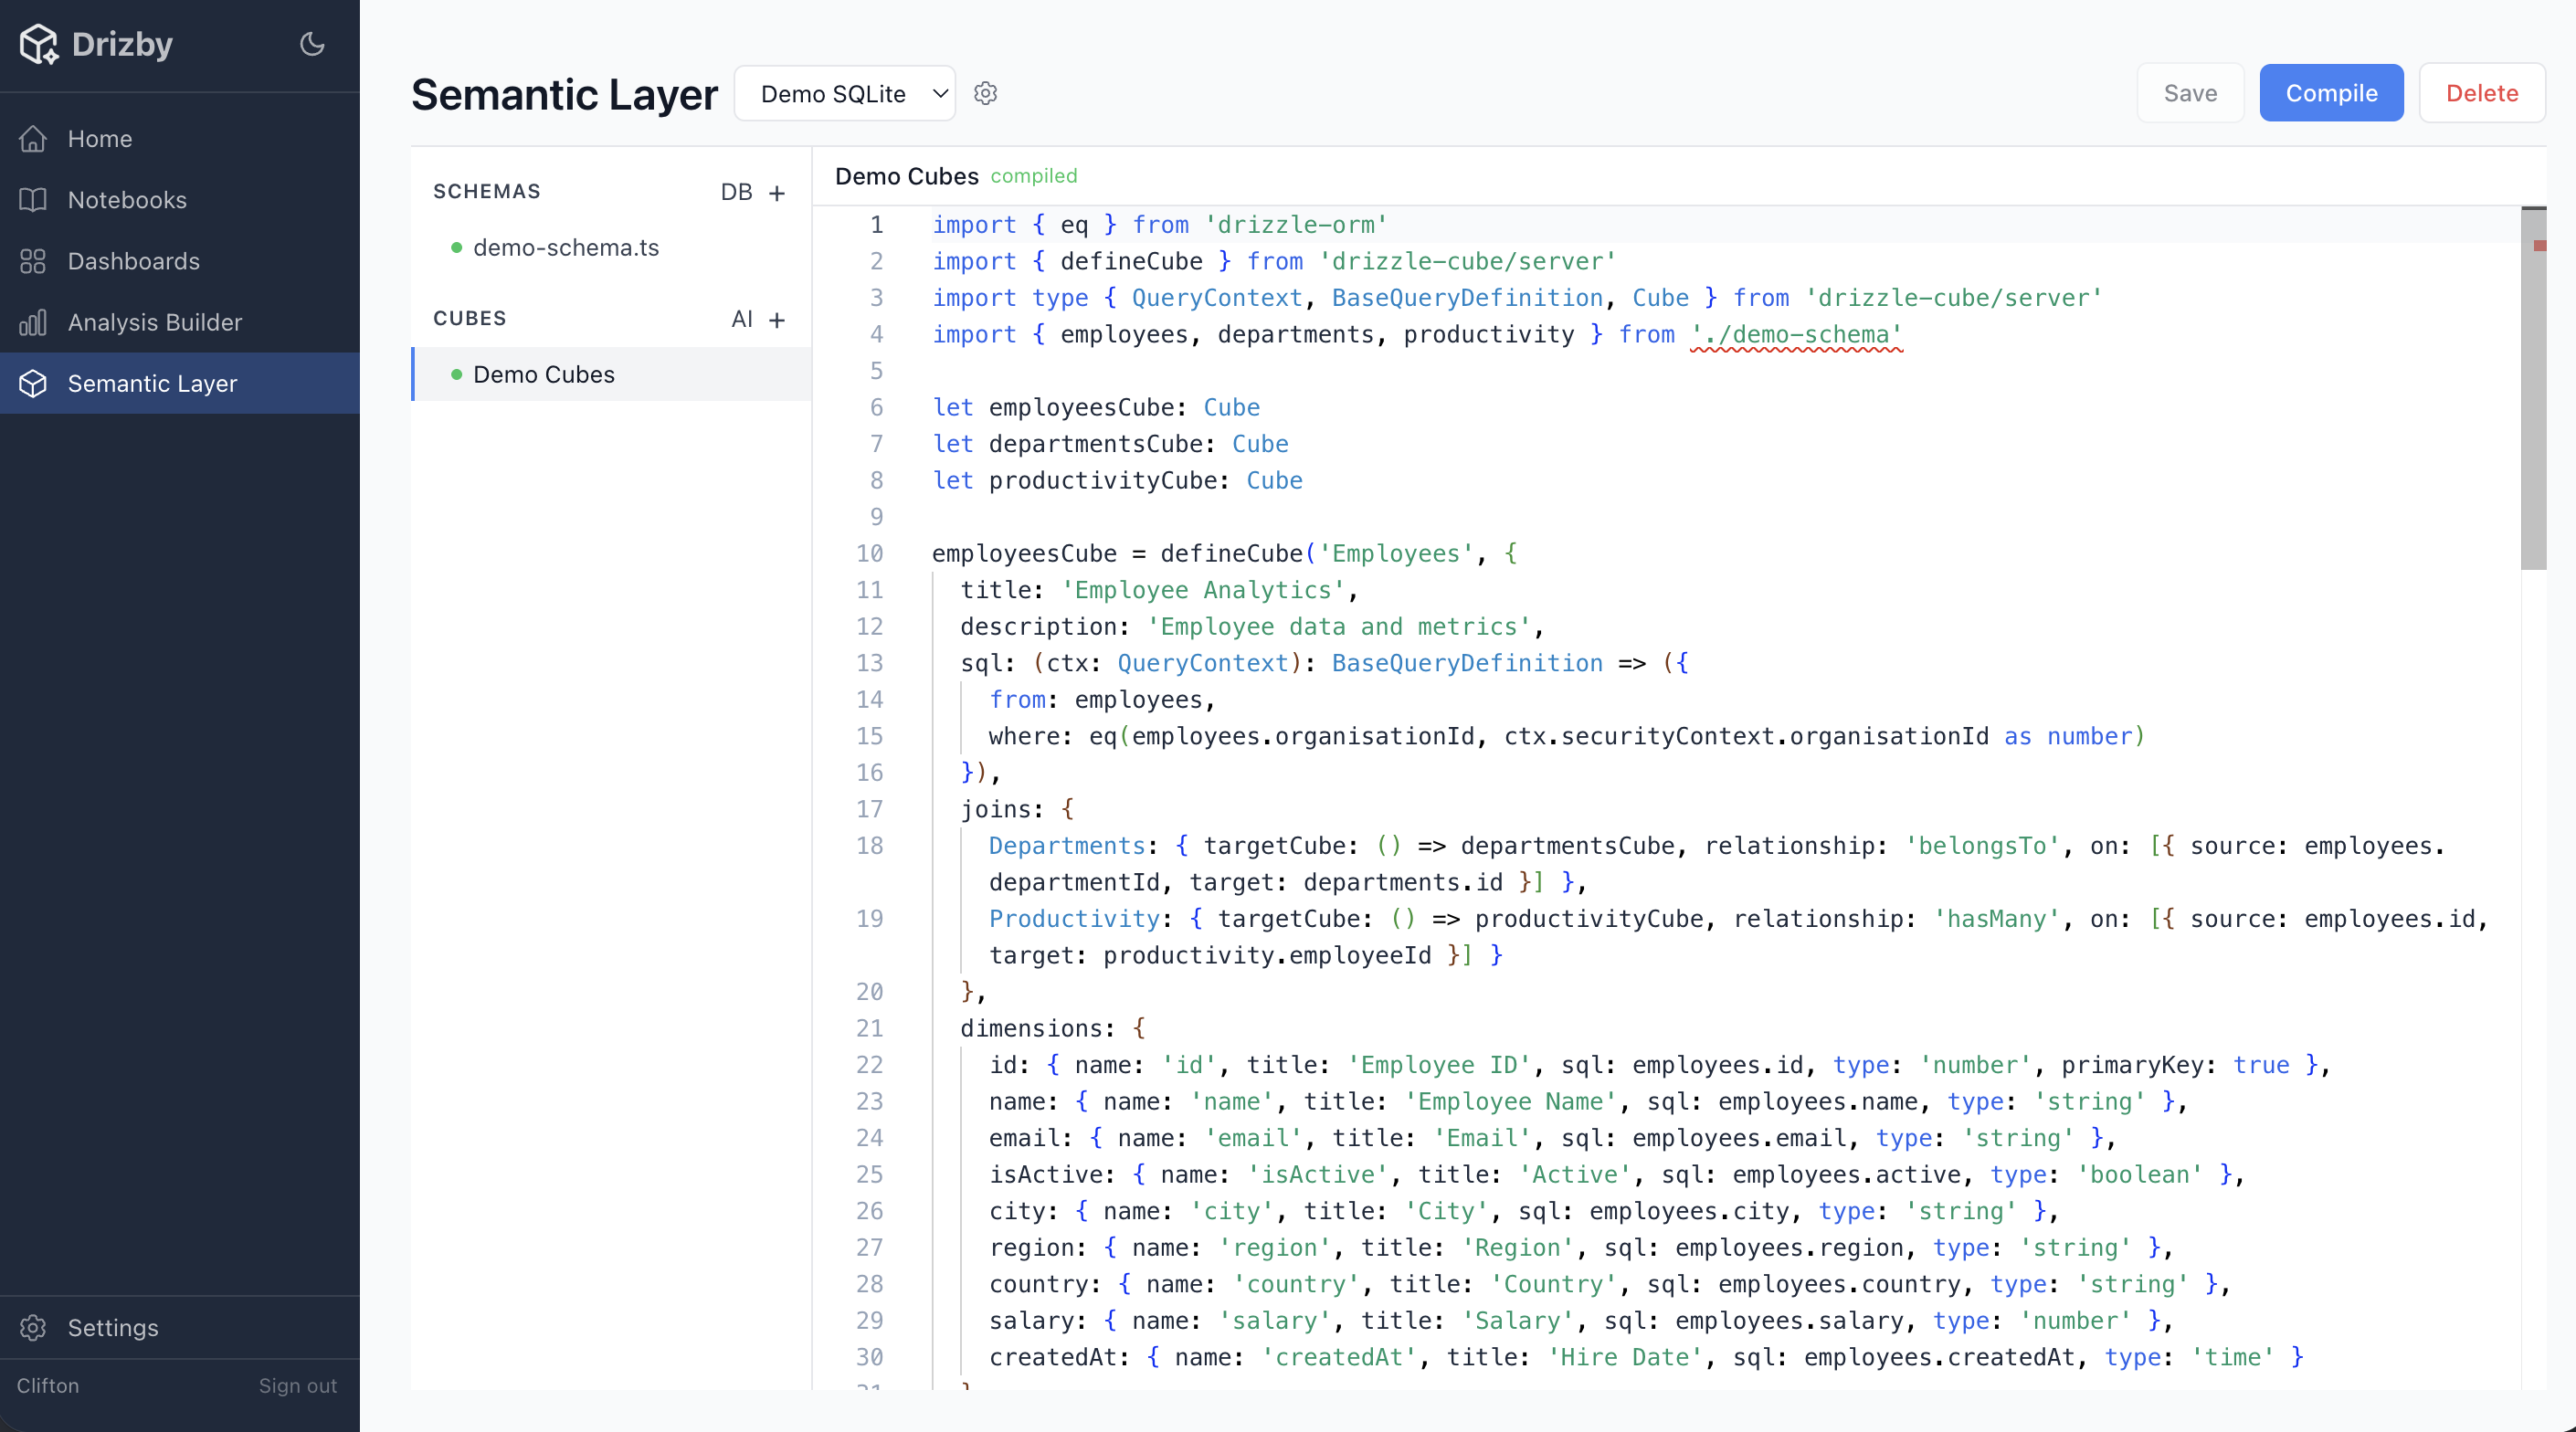The width and height of the screenshot is (2576, 1432).
Task: Add a new cube with the plus icon
Action: pos(779,320)
